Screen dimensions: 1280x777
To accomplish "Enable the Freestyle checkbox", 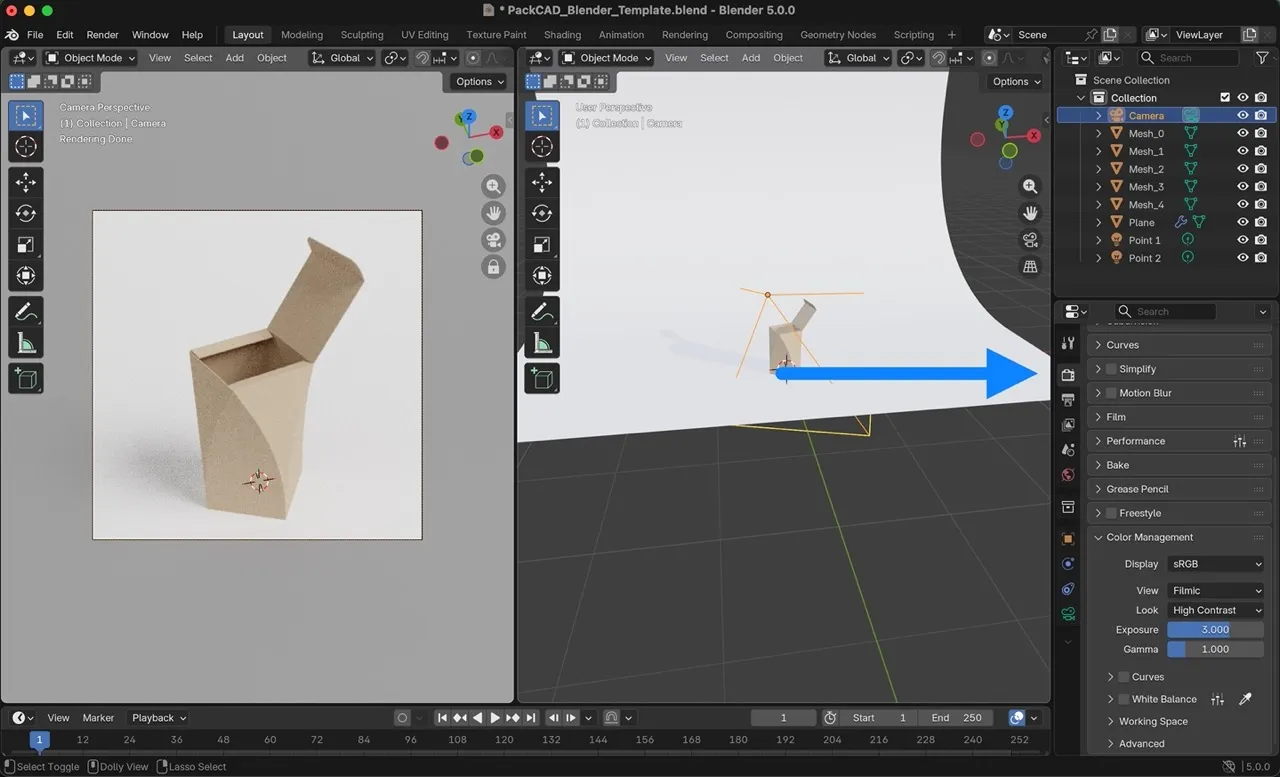I will pos(1111,513).
